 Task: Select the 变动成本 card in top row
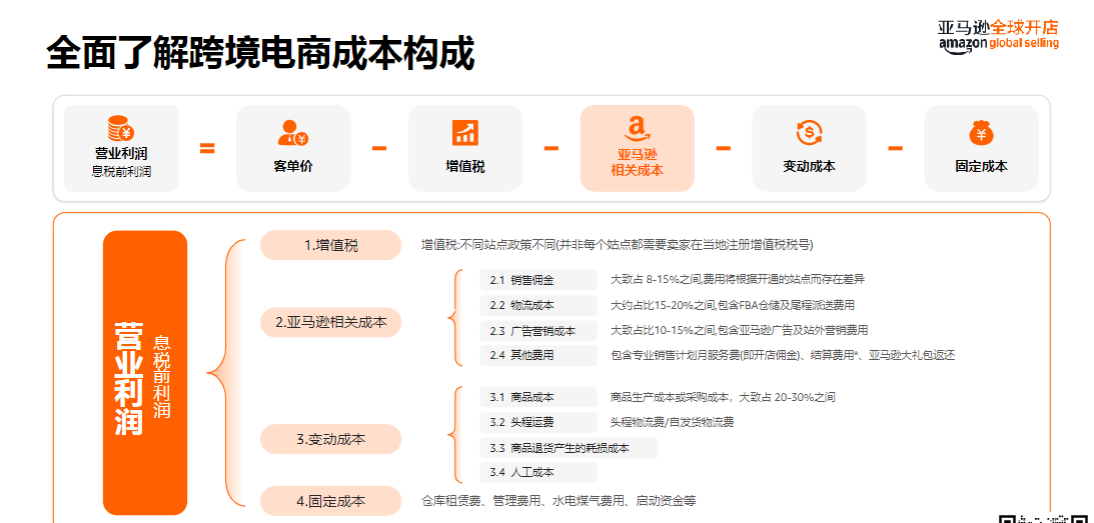pos(809,148)
